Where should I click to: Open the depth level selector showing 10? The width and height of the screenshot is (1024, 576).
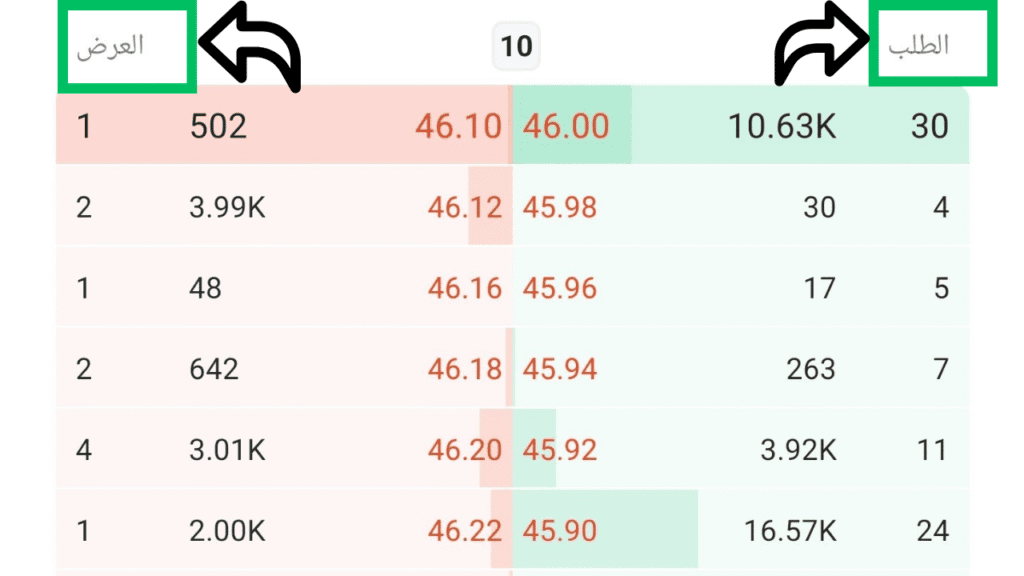tap(516, 46)
